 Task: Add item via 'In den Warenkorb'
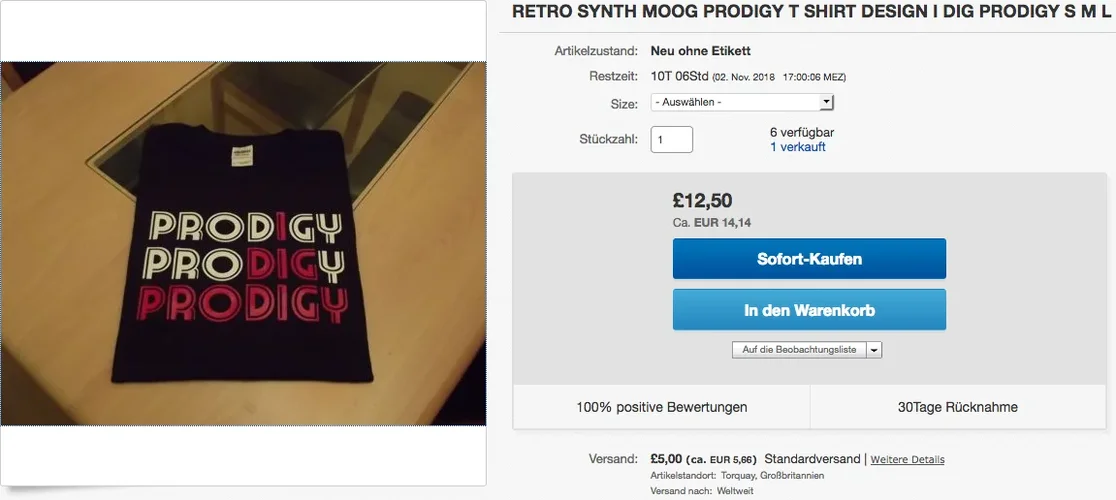(809, 310)
